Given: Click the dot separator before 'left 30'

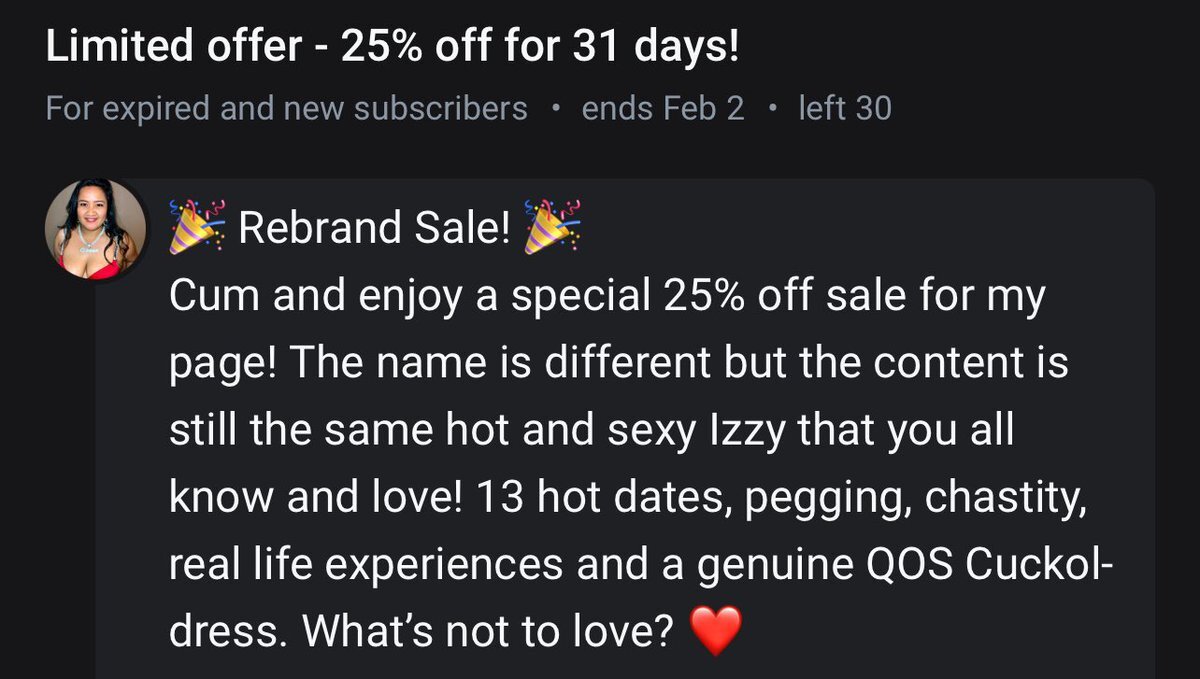Looking at the screenshot, I should pos(771,108).
